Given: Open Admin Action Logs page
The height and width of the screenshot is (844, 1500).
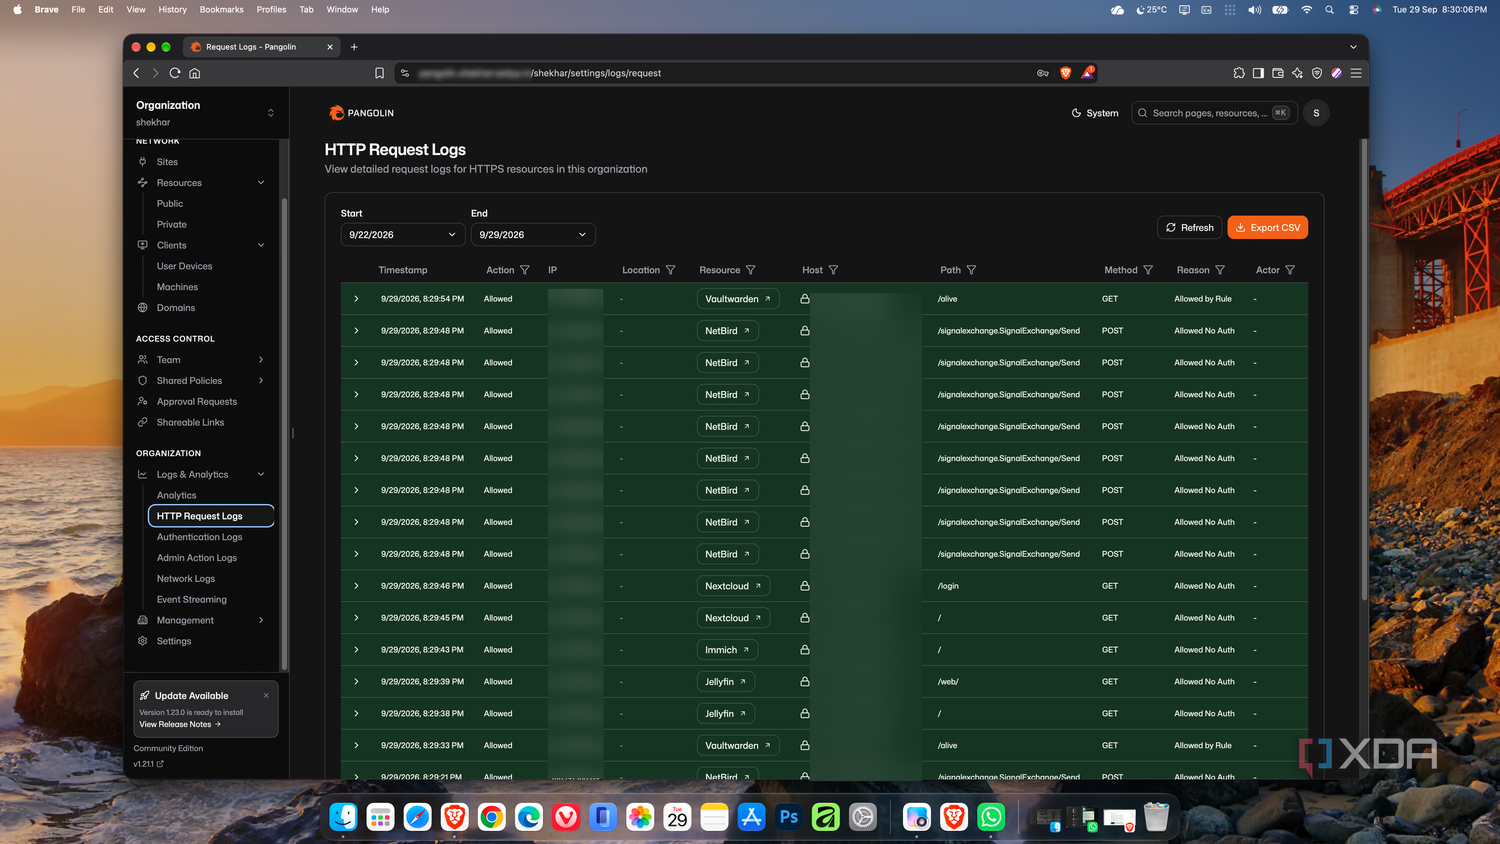Looking at the screenshot, I should point(197,558).
